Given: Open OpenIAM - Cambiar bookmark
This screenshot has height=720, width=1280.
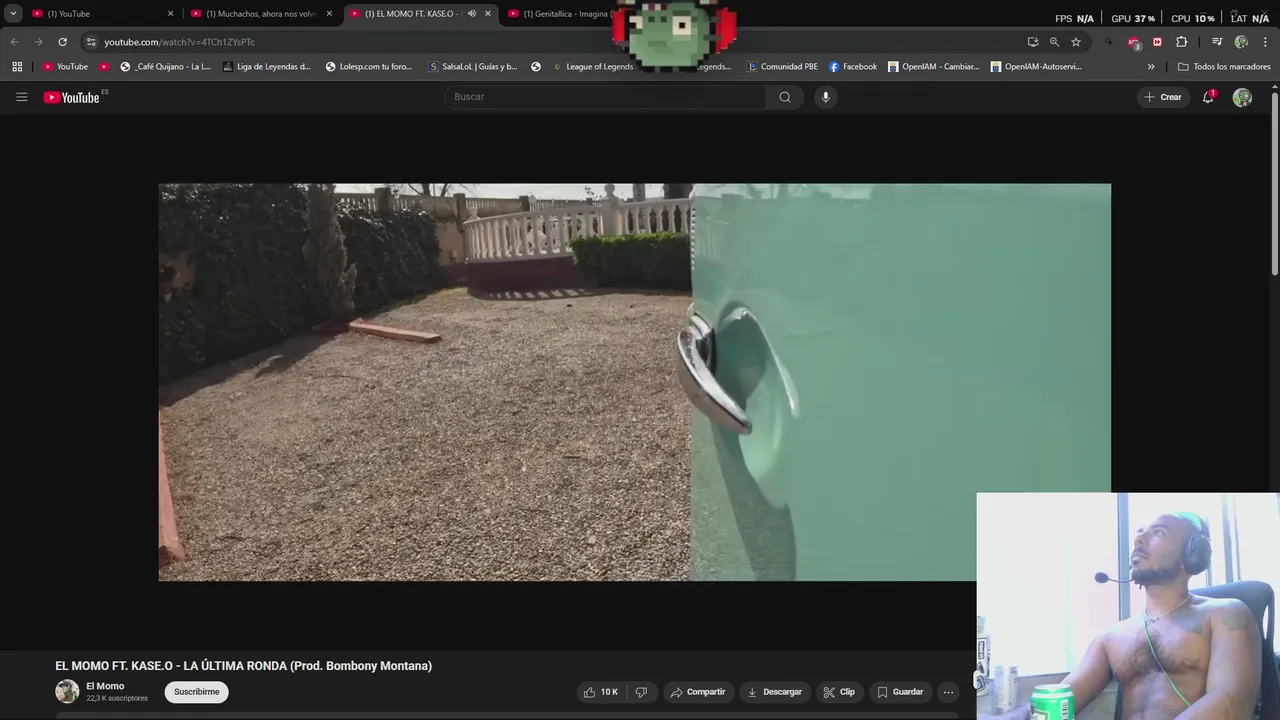Looking at the screenshot, I should coord(934,67).
